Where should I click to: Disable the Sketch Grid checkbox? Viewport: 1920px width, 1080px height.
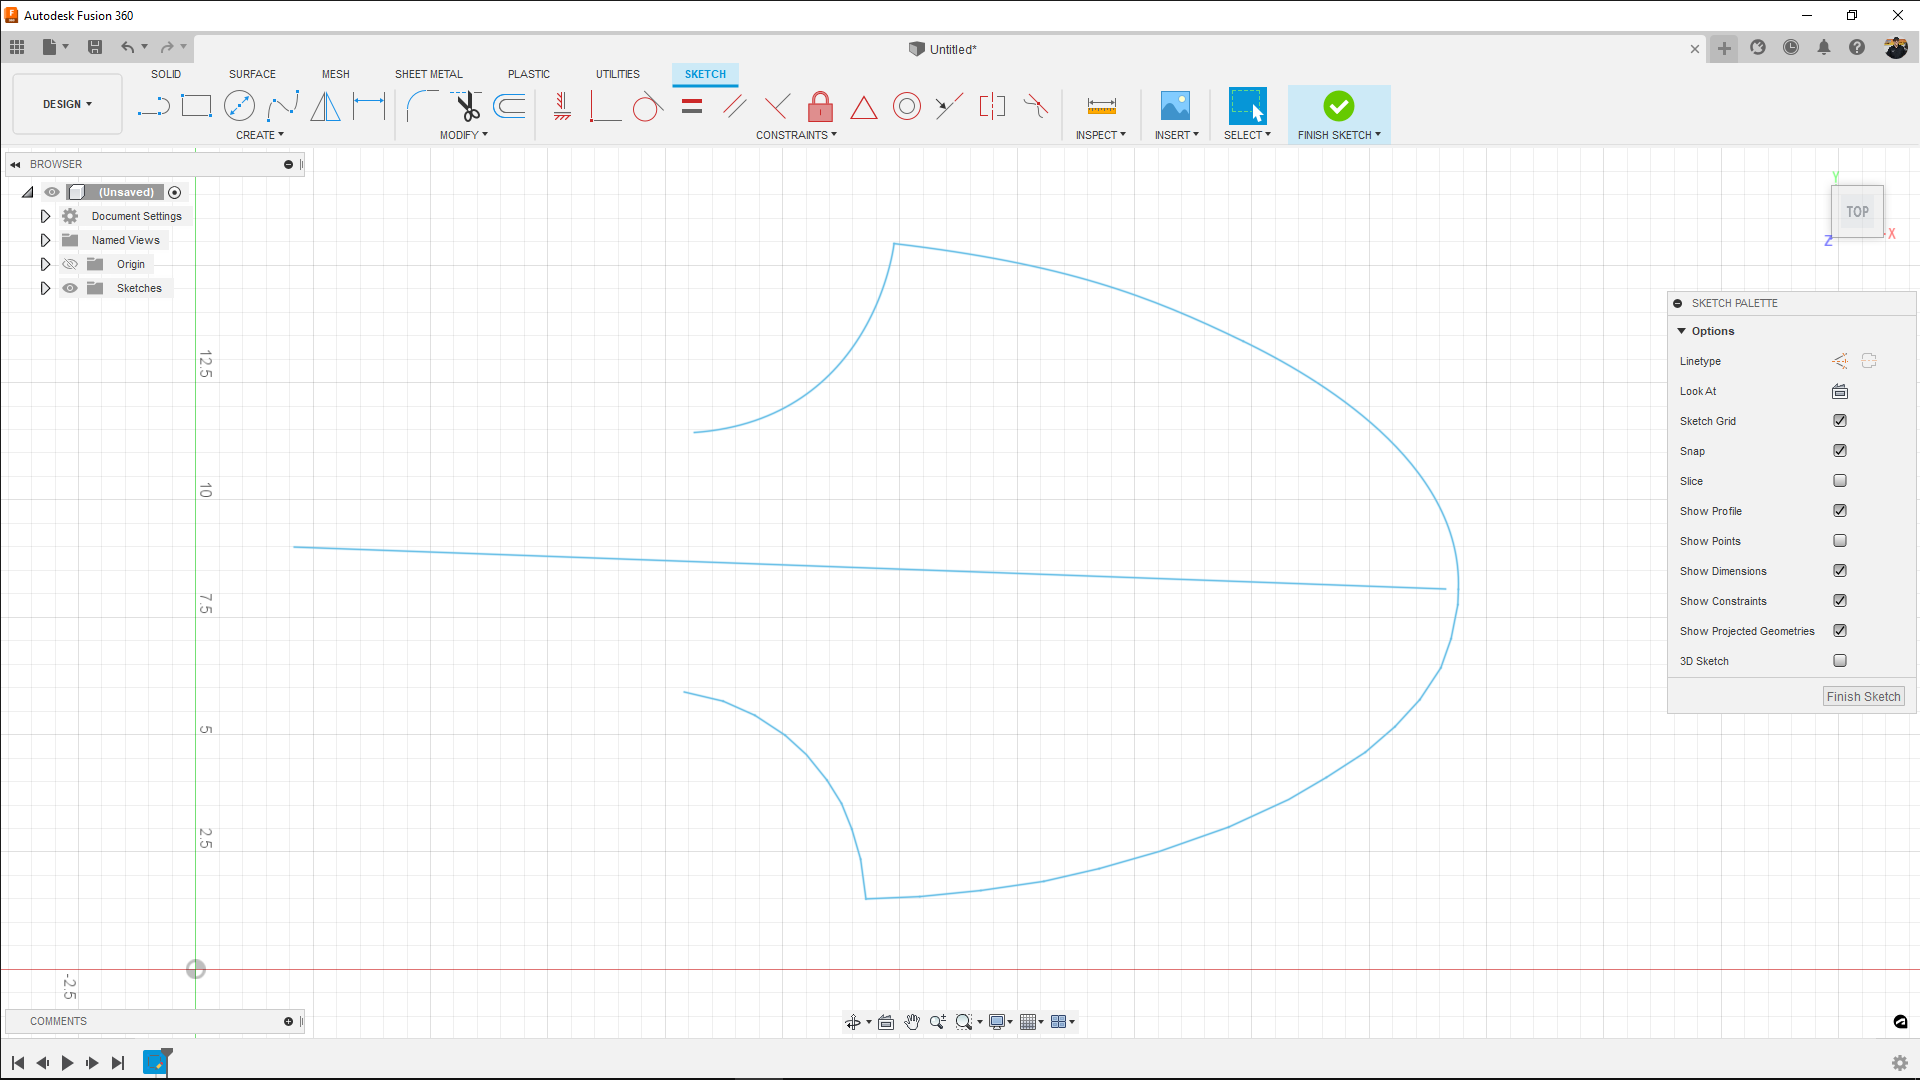click(1840, 421)
